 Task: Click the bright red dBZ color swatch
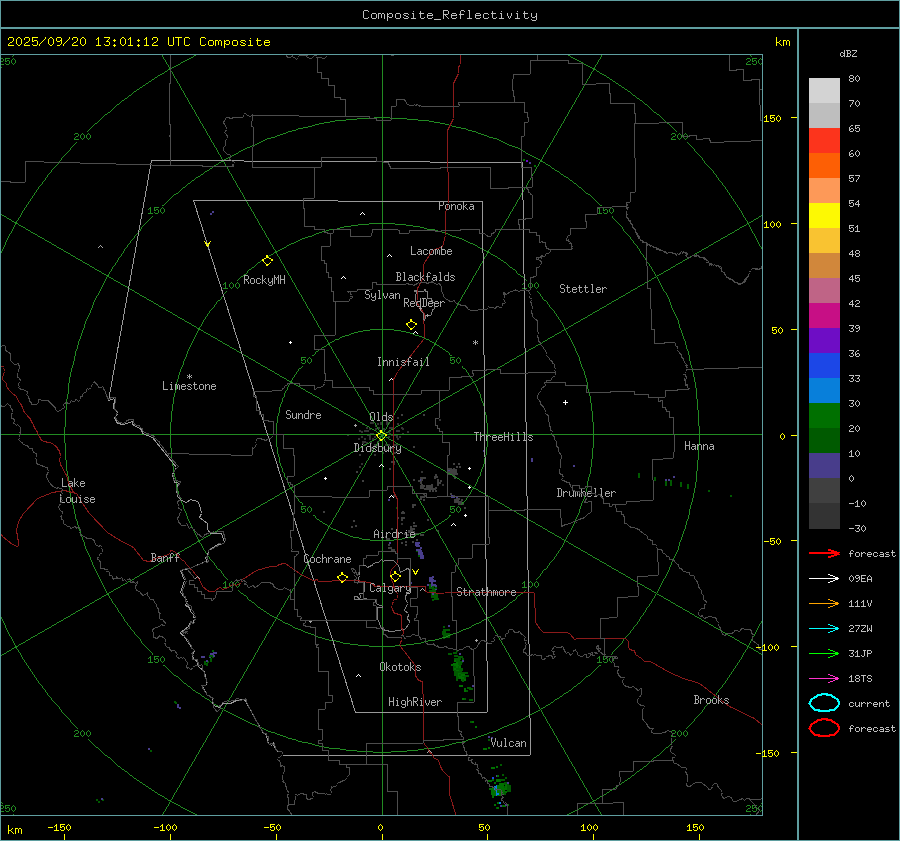824,140
